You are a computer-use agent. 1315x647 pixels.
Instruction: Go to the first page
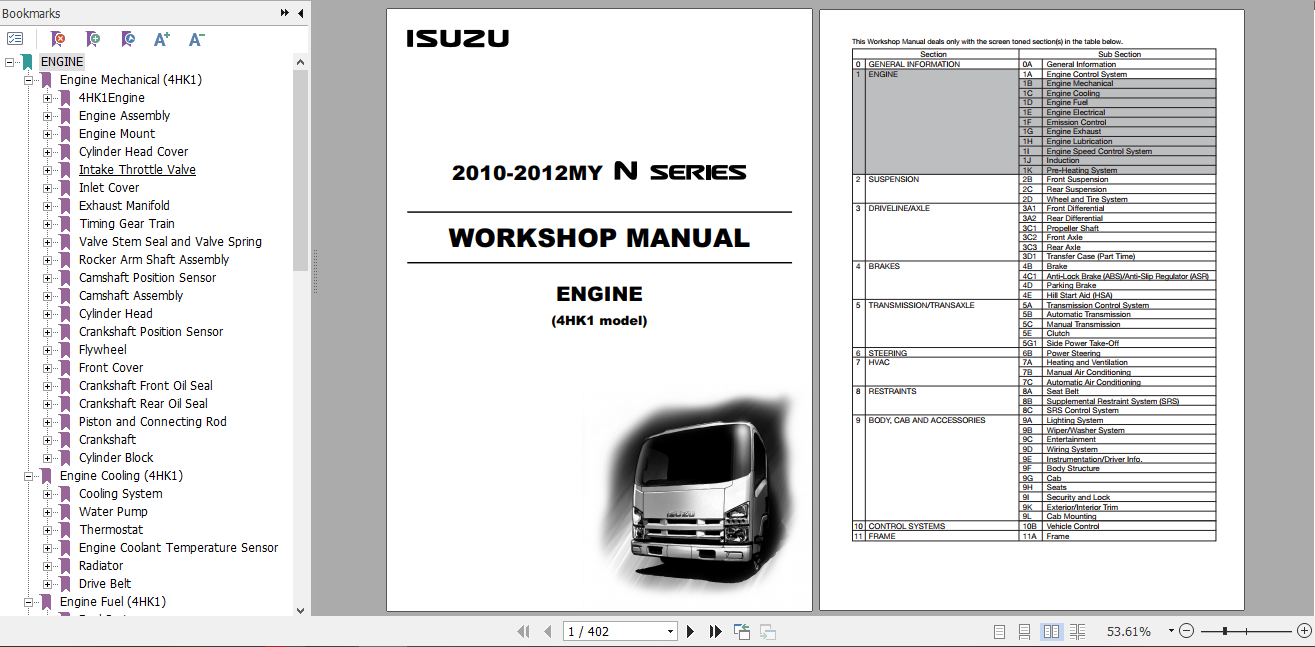[523, 631]
